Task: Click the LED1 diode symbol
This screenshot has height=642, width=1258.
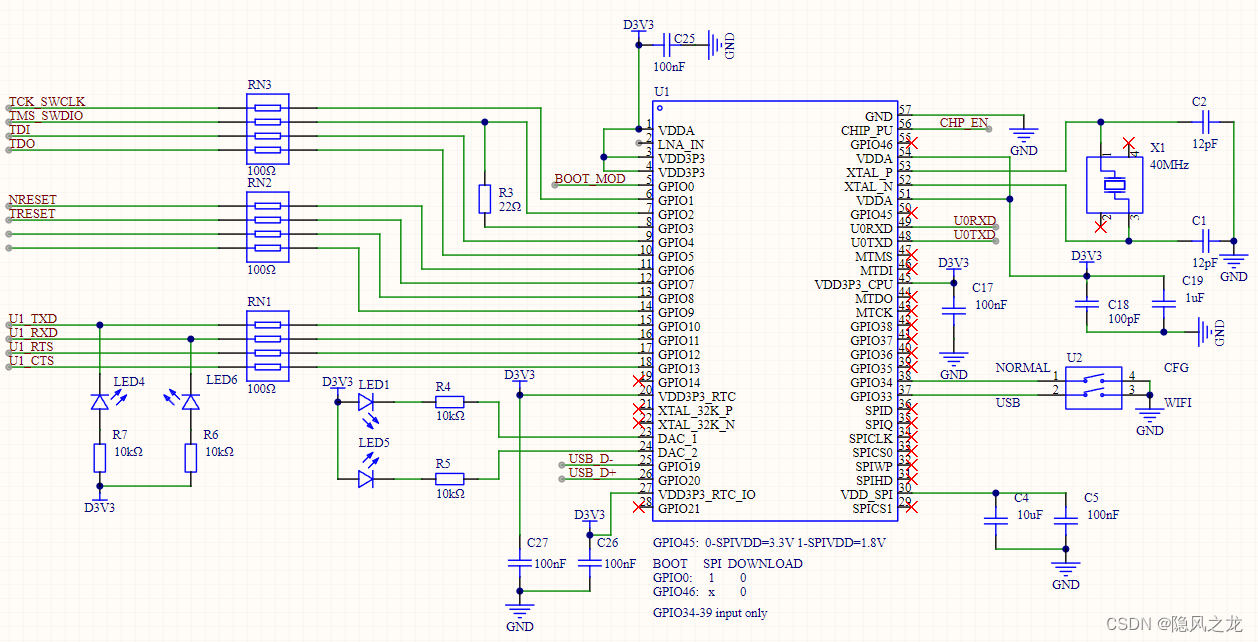Action: pos(365,401)
